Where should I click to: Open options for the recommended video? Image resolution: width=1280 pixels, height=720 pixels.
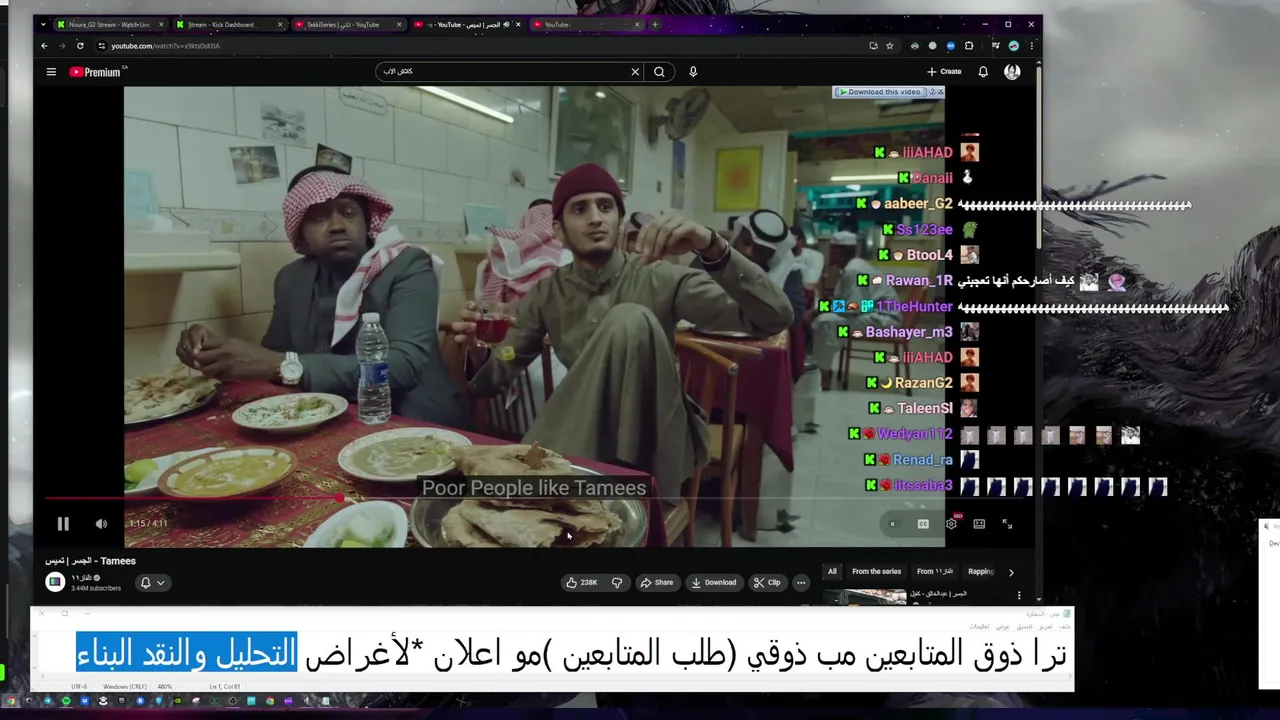click(1019, 596)
